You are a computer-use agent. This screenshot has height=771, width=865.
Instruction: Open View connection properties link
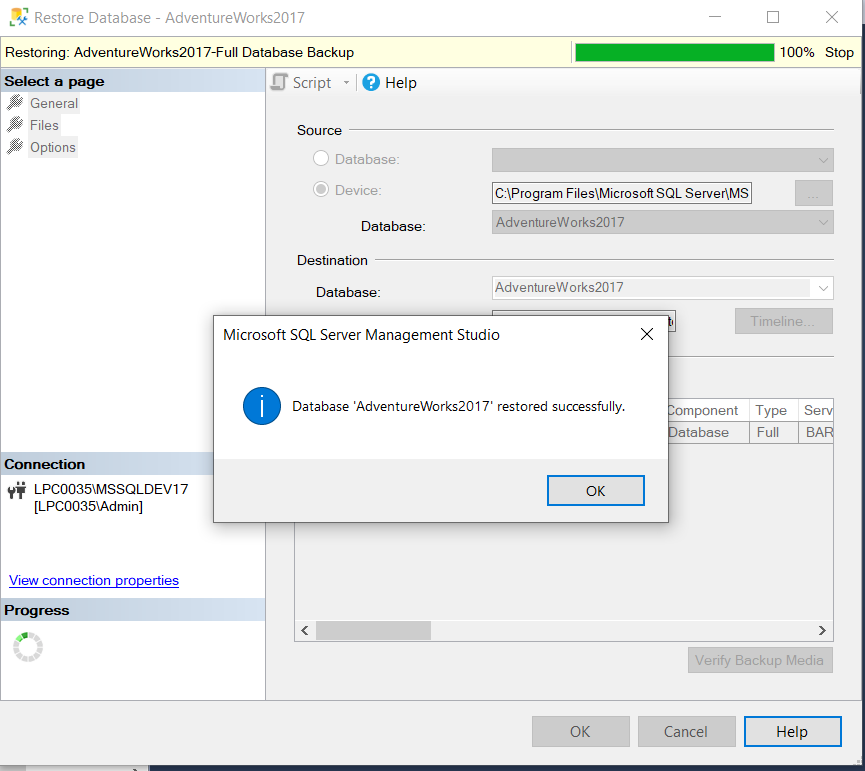point(94,580)
